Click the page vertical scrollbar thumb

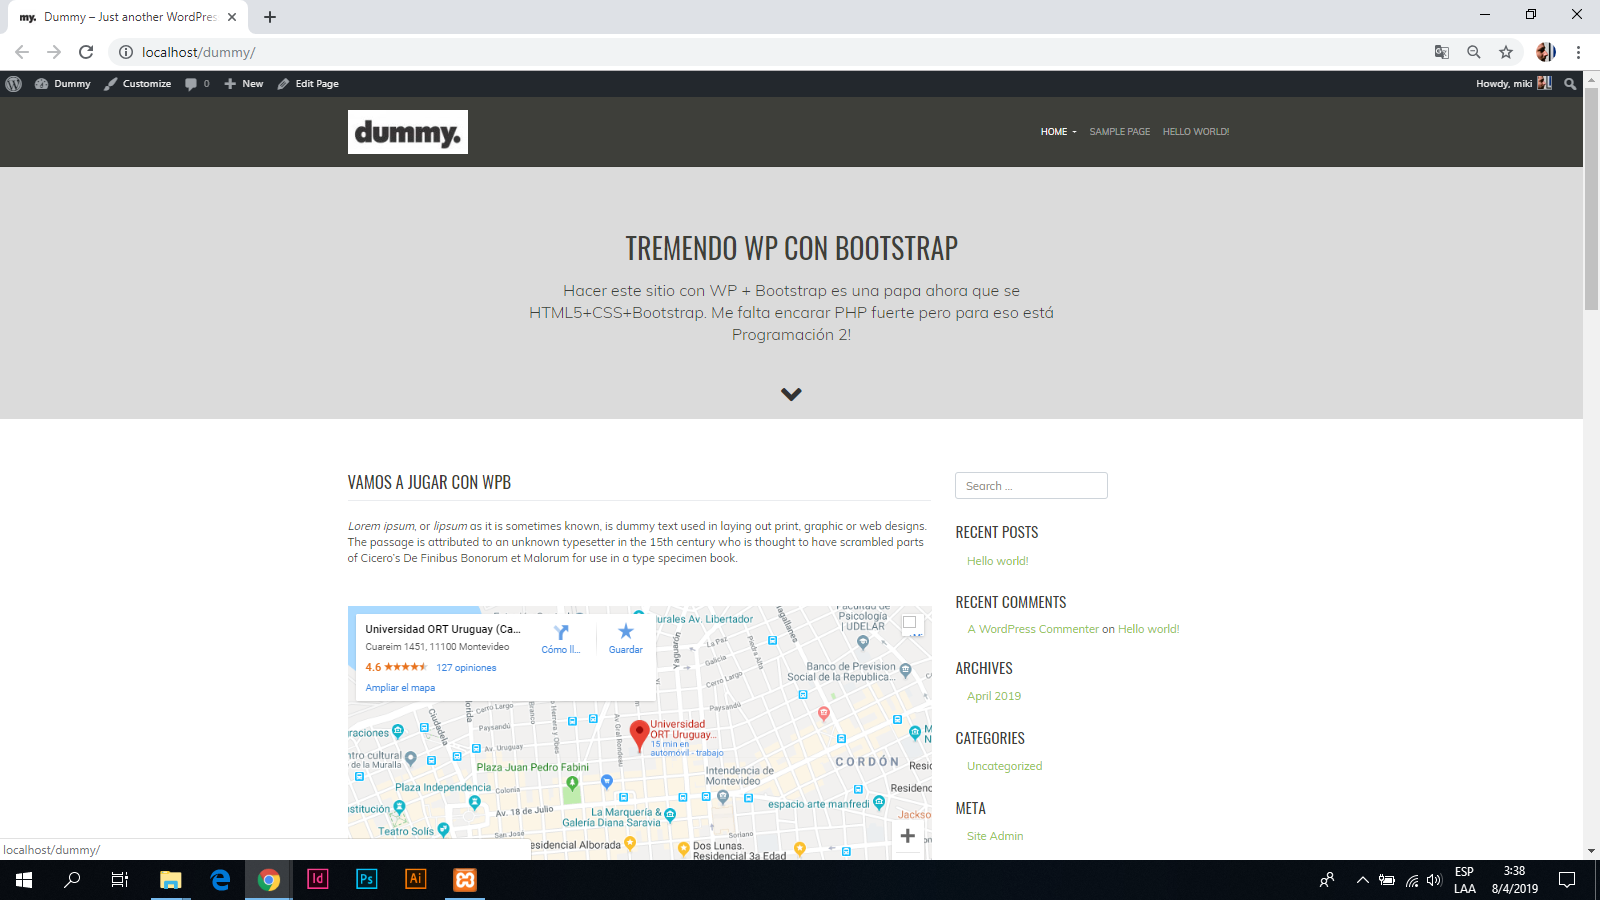pos(1591,200)
